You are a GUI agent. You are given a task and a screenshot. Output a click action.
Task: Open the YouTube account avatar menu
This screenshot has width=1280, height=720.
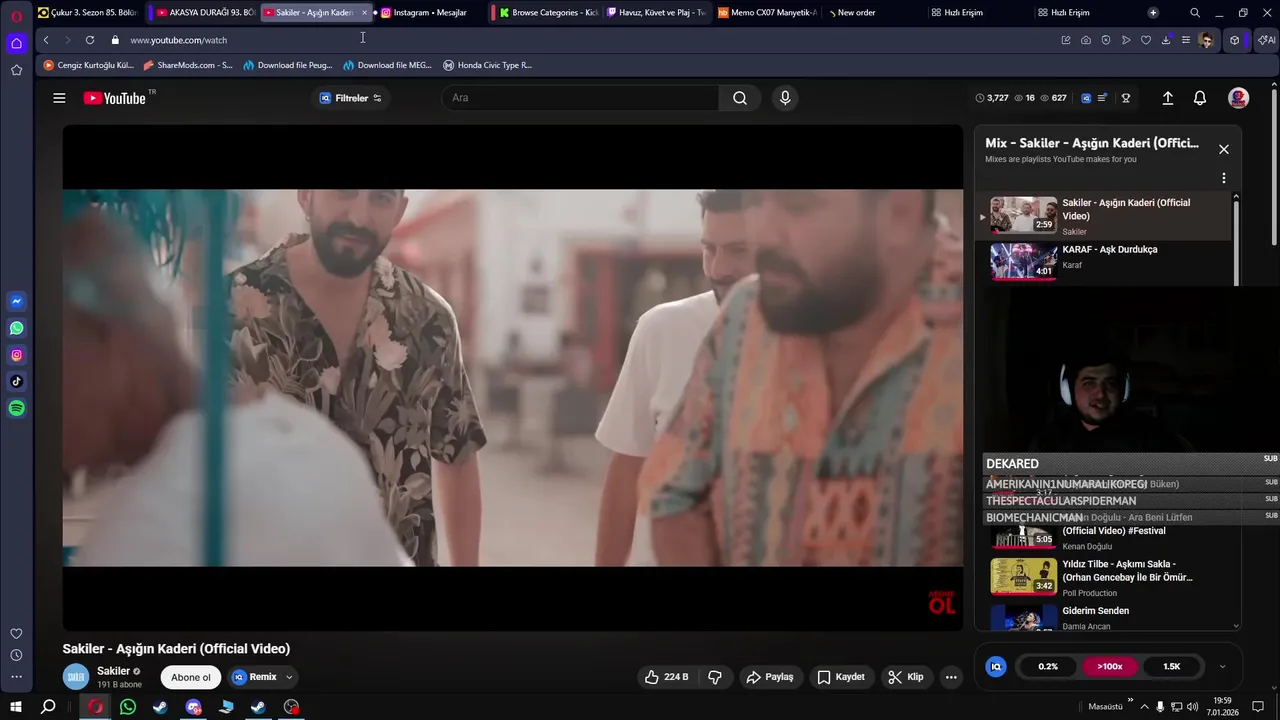(x=1238, y=98)
